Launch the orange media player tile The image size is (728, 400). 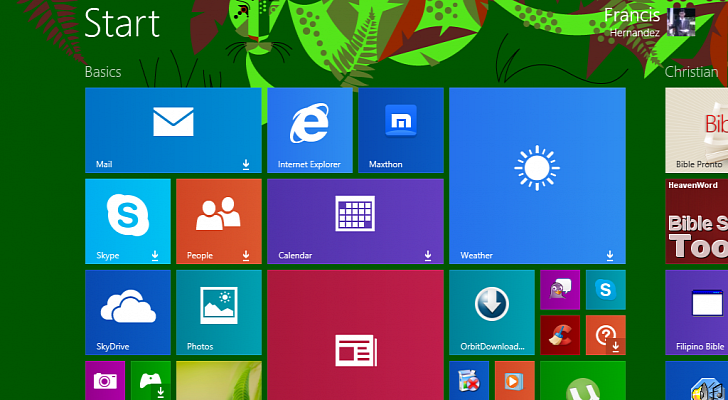pyautogui.click(x=514, y=381)
